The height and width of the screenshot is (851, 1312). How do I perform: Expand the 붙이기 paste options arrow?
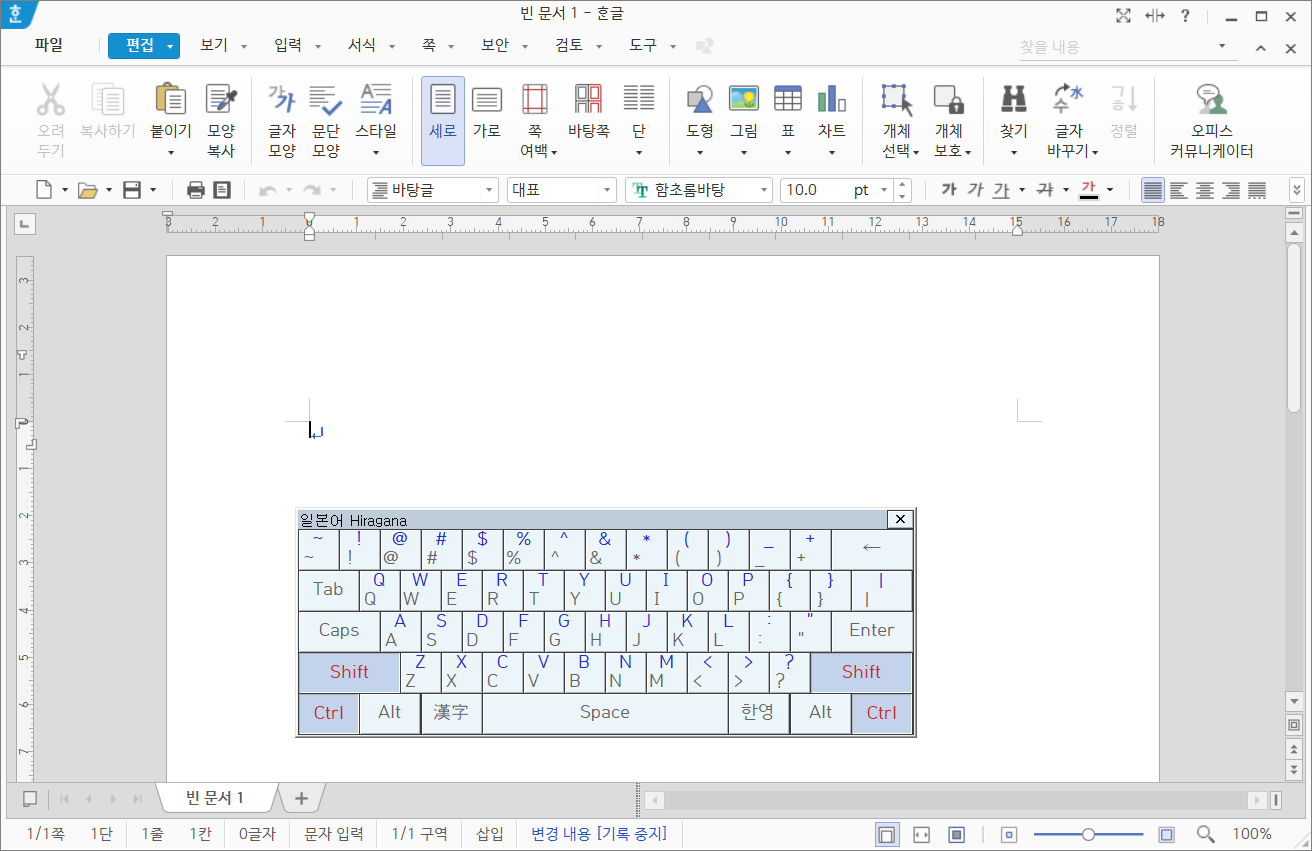pyautogui.click(x=171, y=152)
